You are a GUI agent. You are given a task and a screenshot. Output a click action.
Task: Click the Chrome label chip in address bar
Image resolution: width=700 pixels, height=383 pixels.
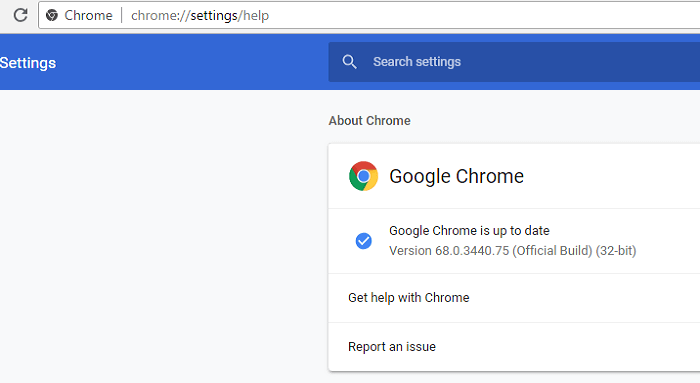(88, 16)
